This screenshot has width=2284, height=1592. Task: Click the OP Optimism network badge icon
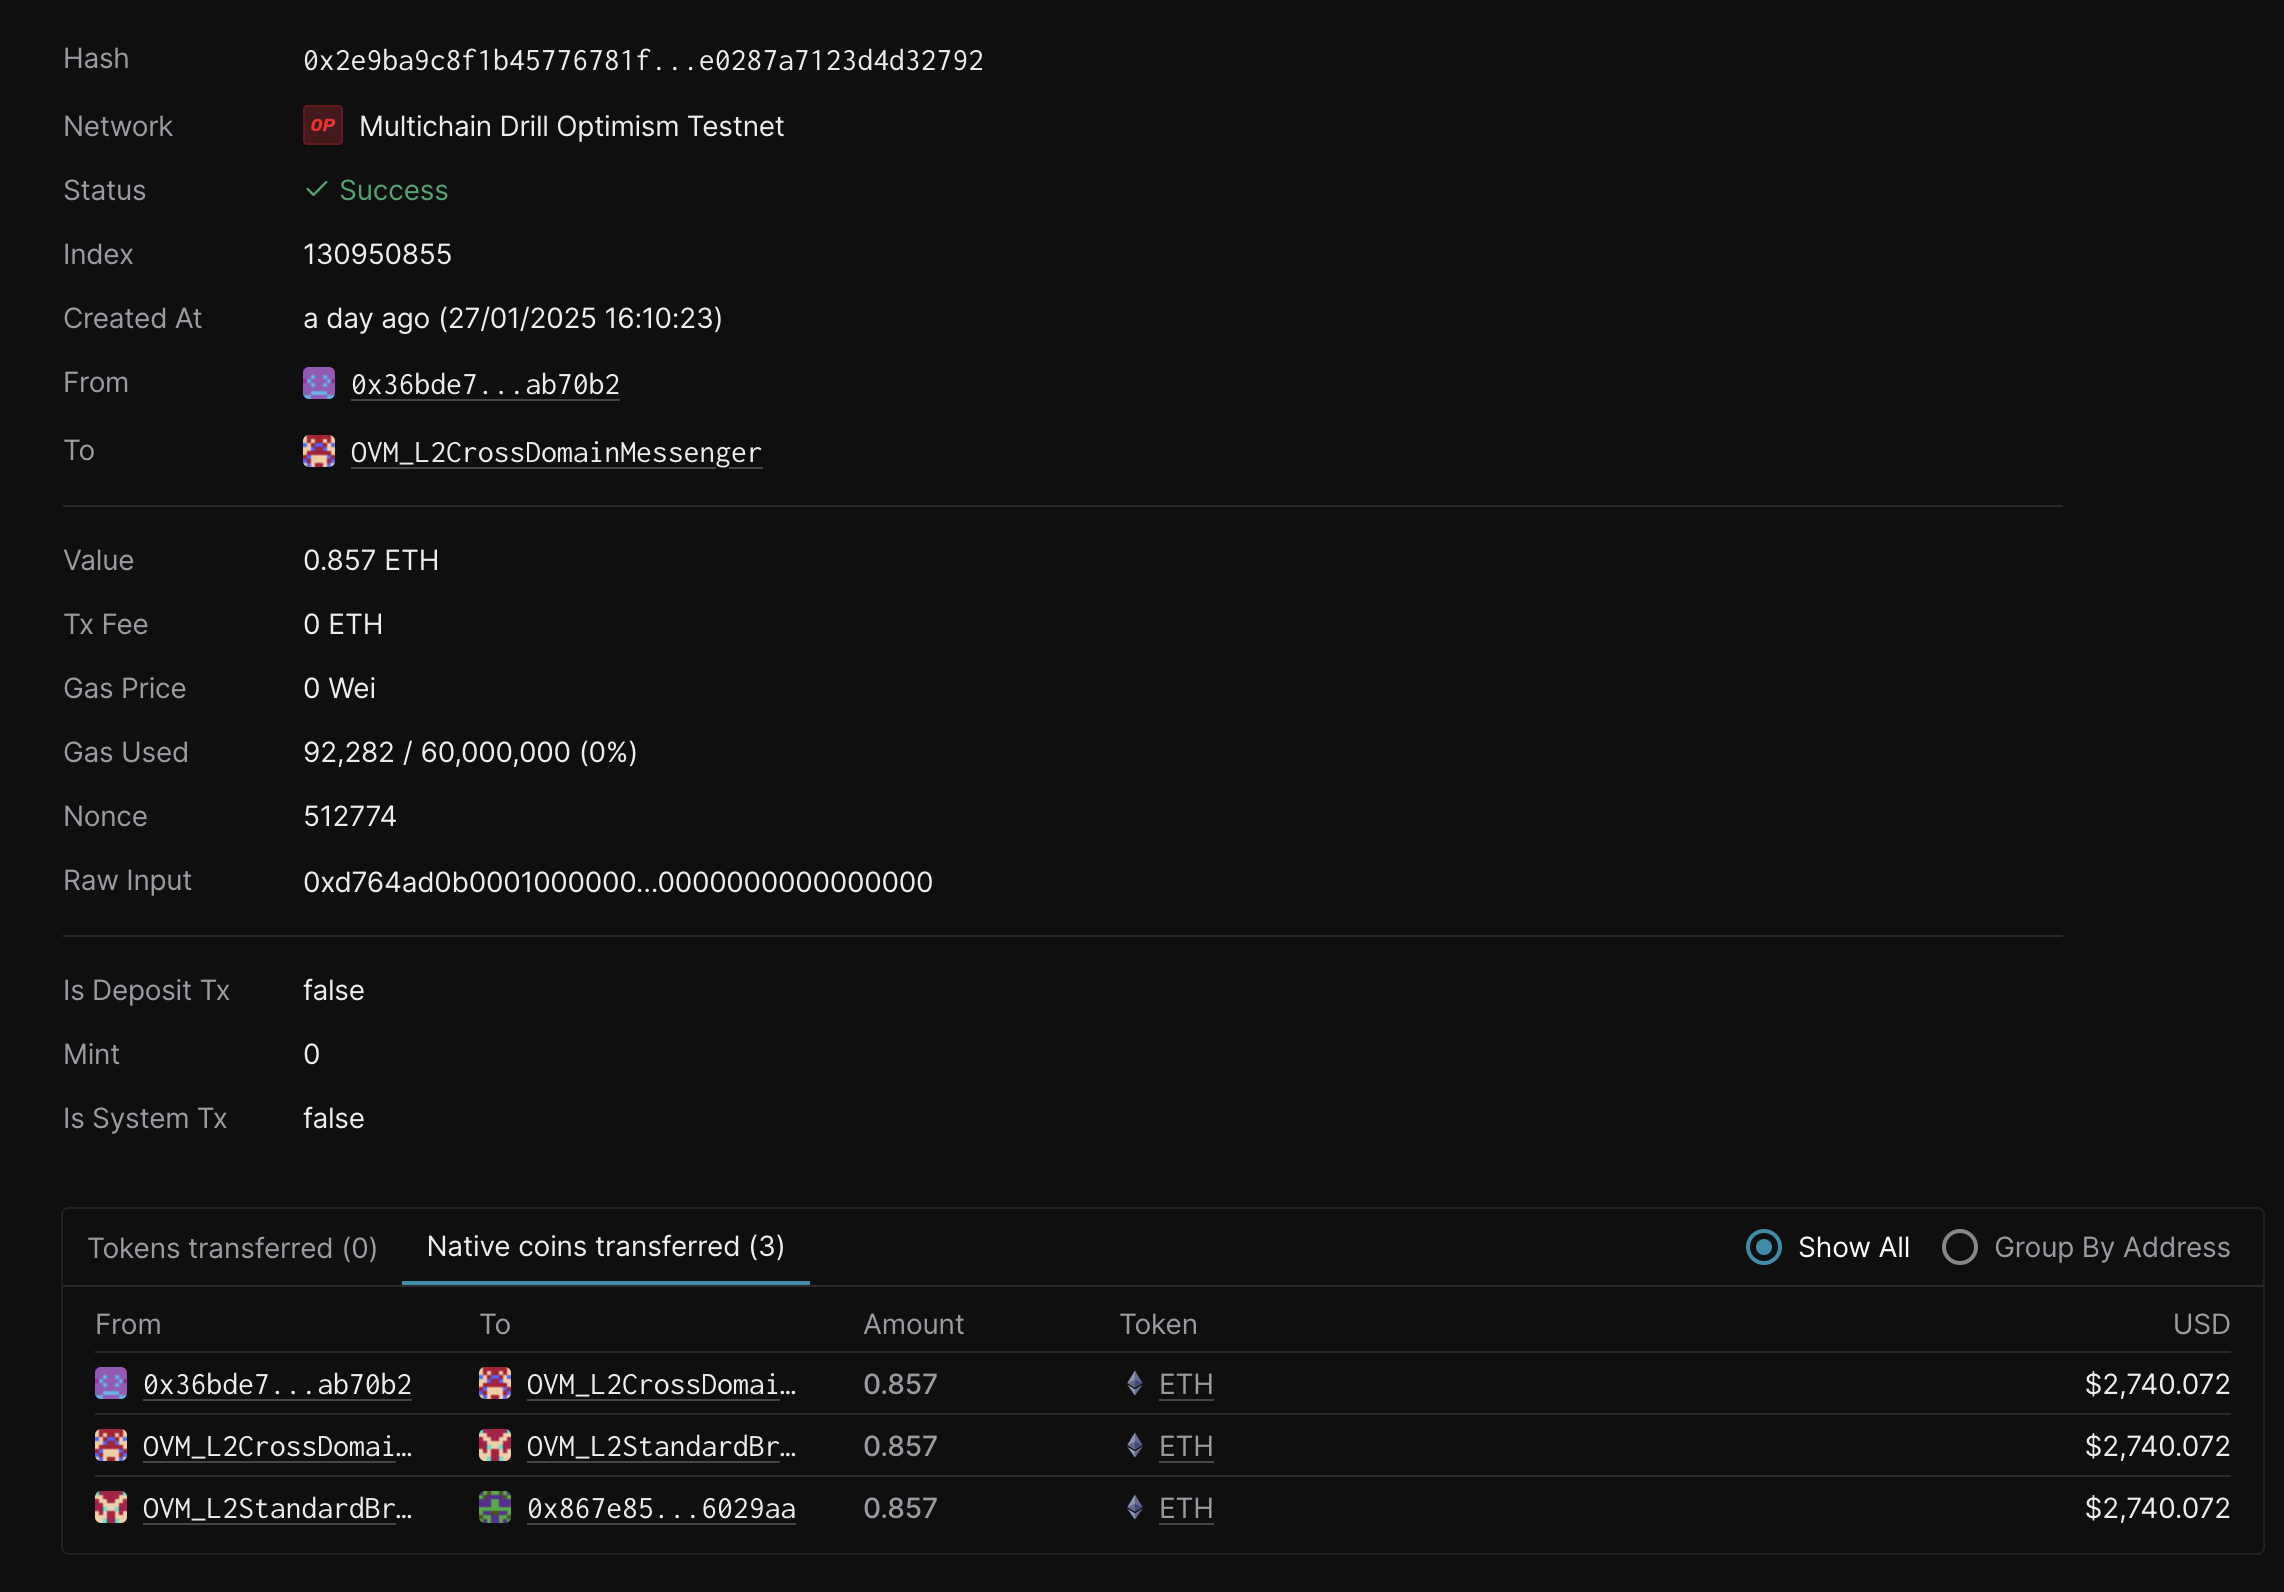click(322, 125)
